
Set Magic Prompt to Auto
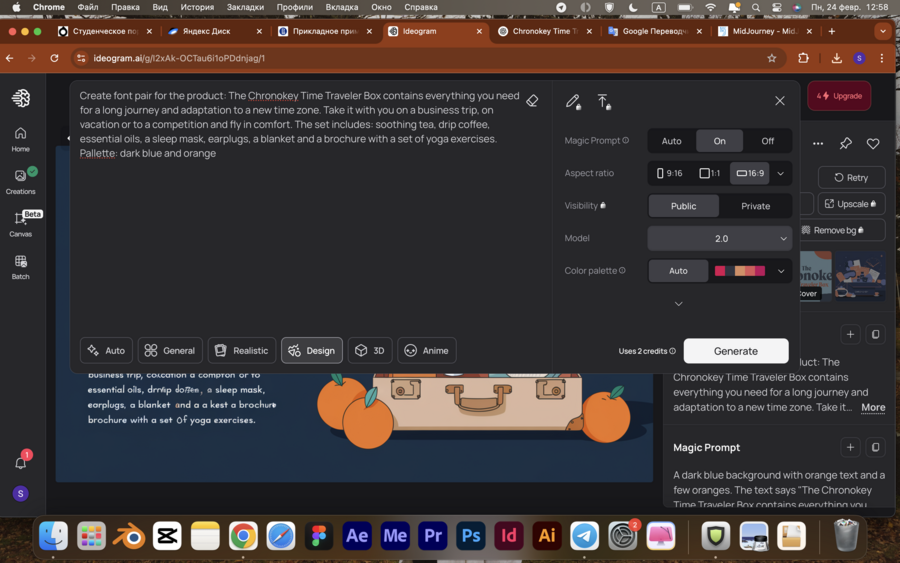click(x=672, y=141)
